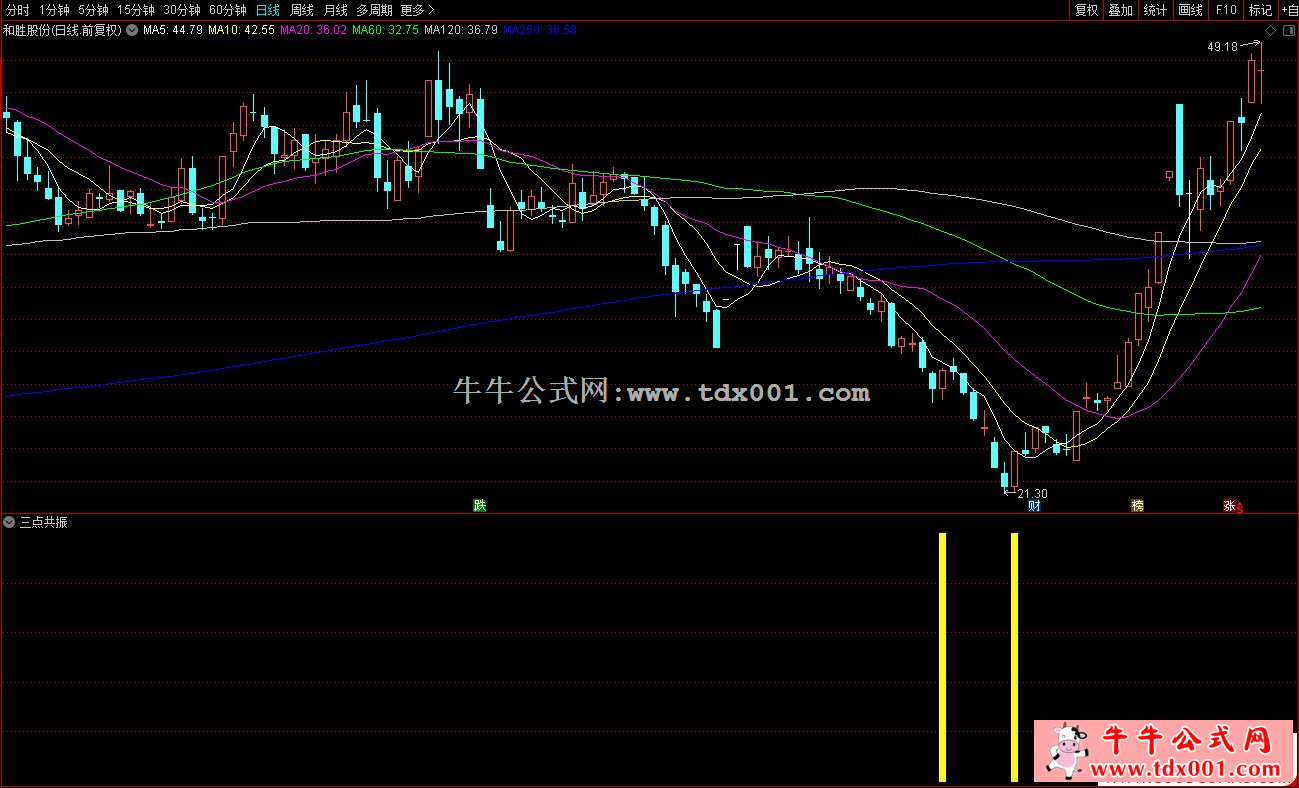Open the F10 company info button

(1225, 10)
